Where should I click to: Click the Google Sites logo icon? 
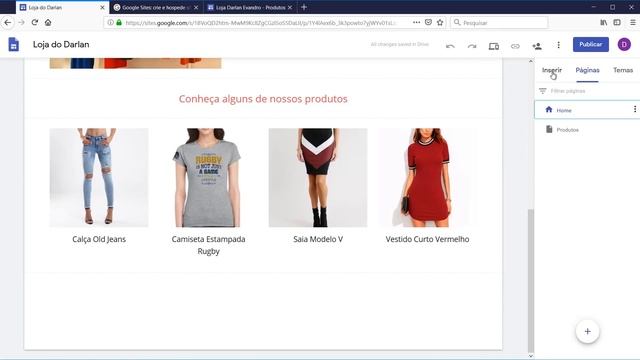pyautogui.click(x=13, y=44)
